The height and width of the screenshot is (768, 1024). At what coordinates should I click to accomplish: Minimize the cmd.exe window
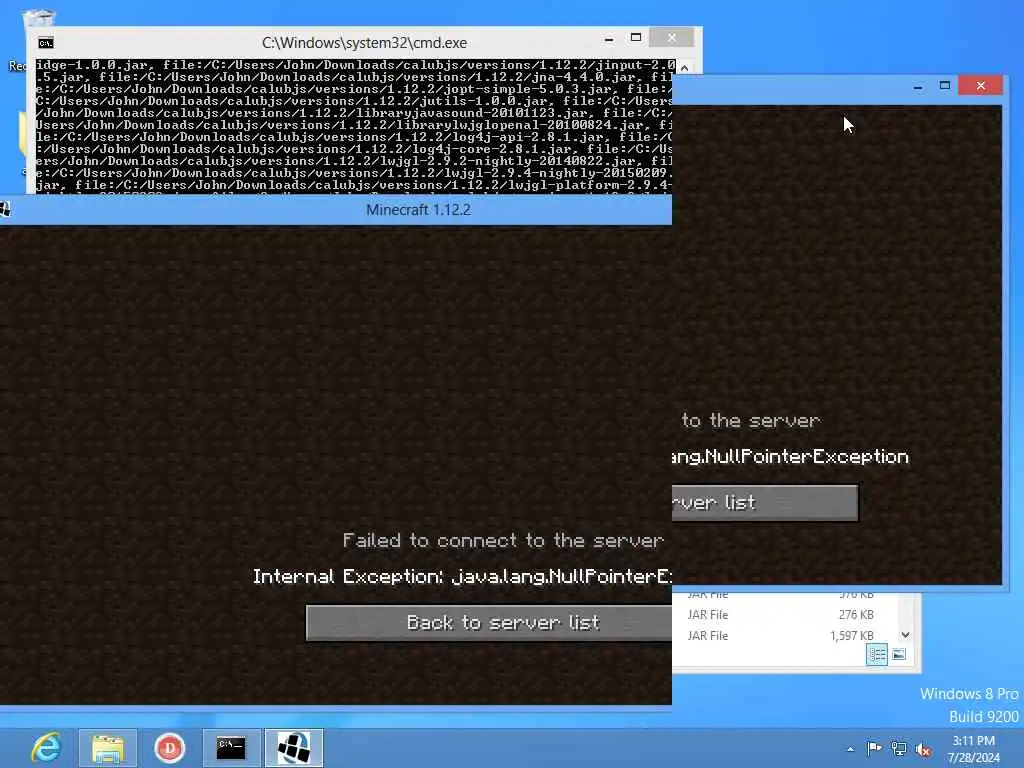tap(609, 39)
